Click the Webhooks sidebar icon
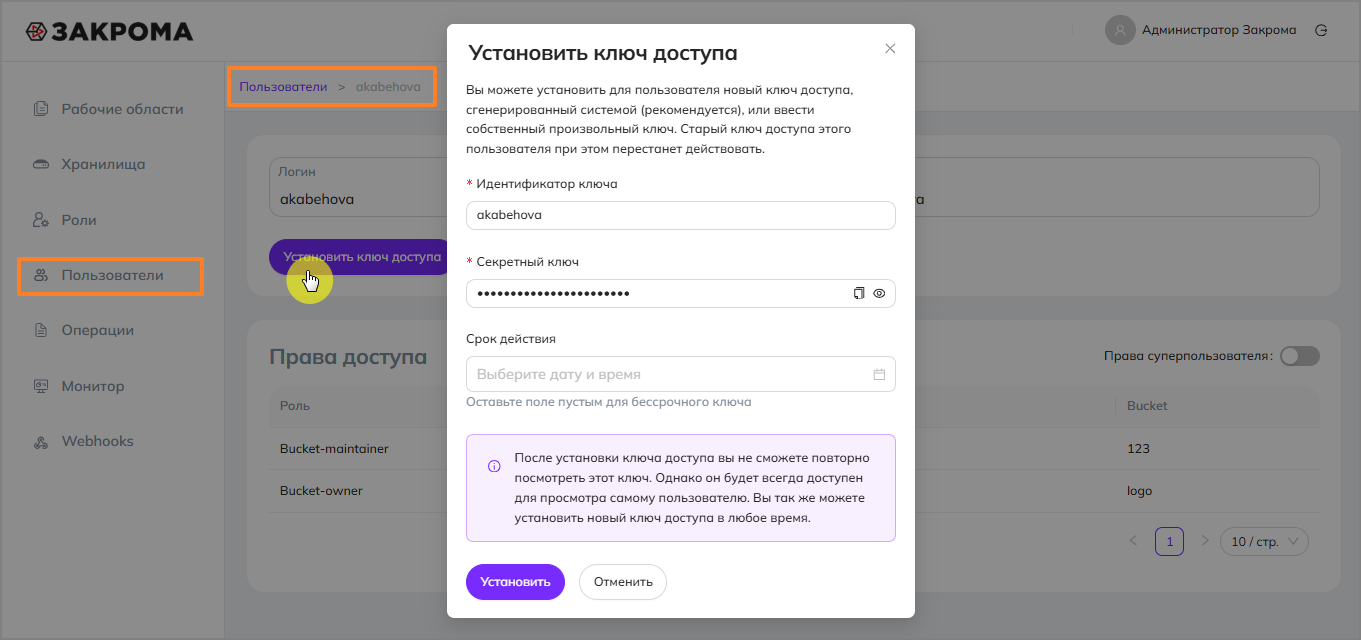The width and height of the screenshot is (1361, 640). coord(41,441)
